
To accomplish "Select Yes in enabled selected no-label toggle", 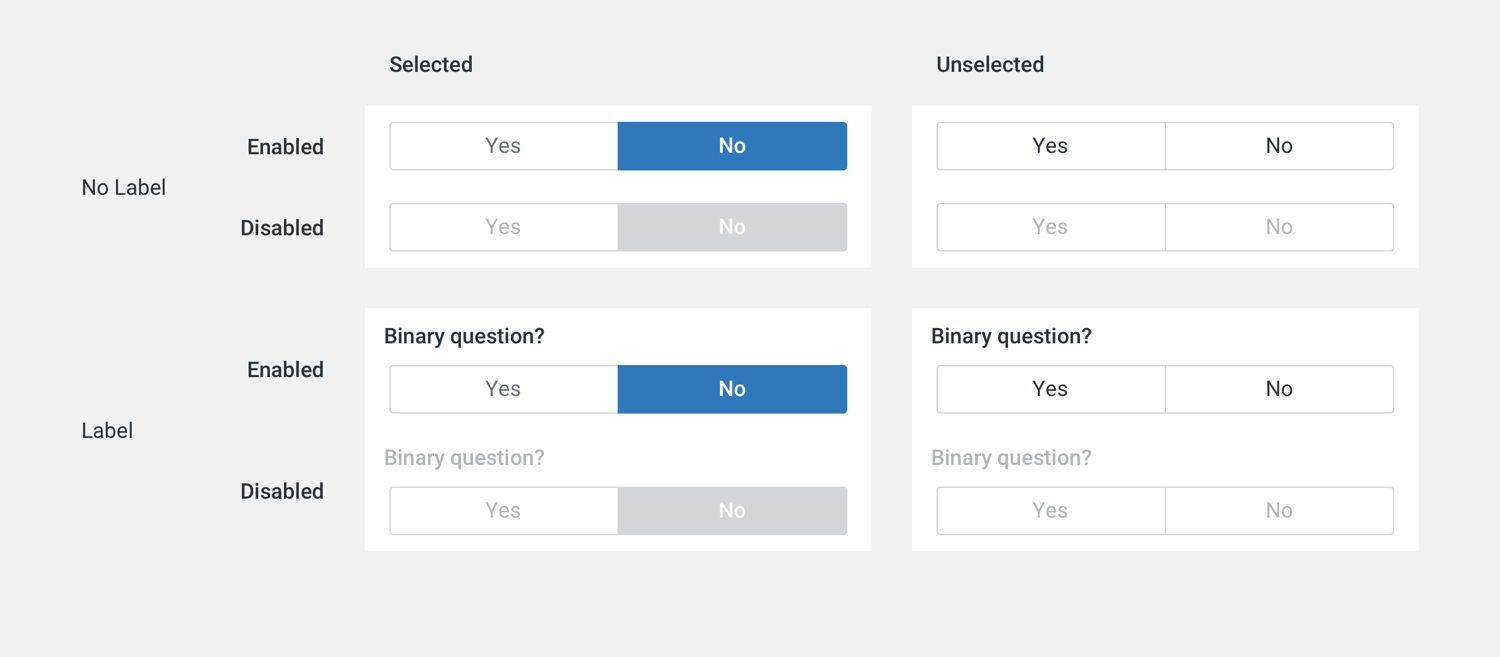I will tap(504, 146).
